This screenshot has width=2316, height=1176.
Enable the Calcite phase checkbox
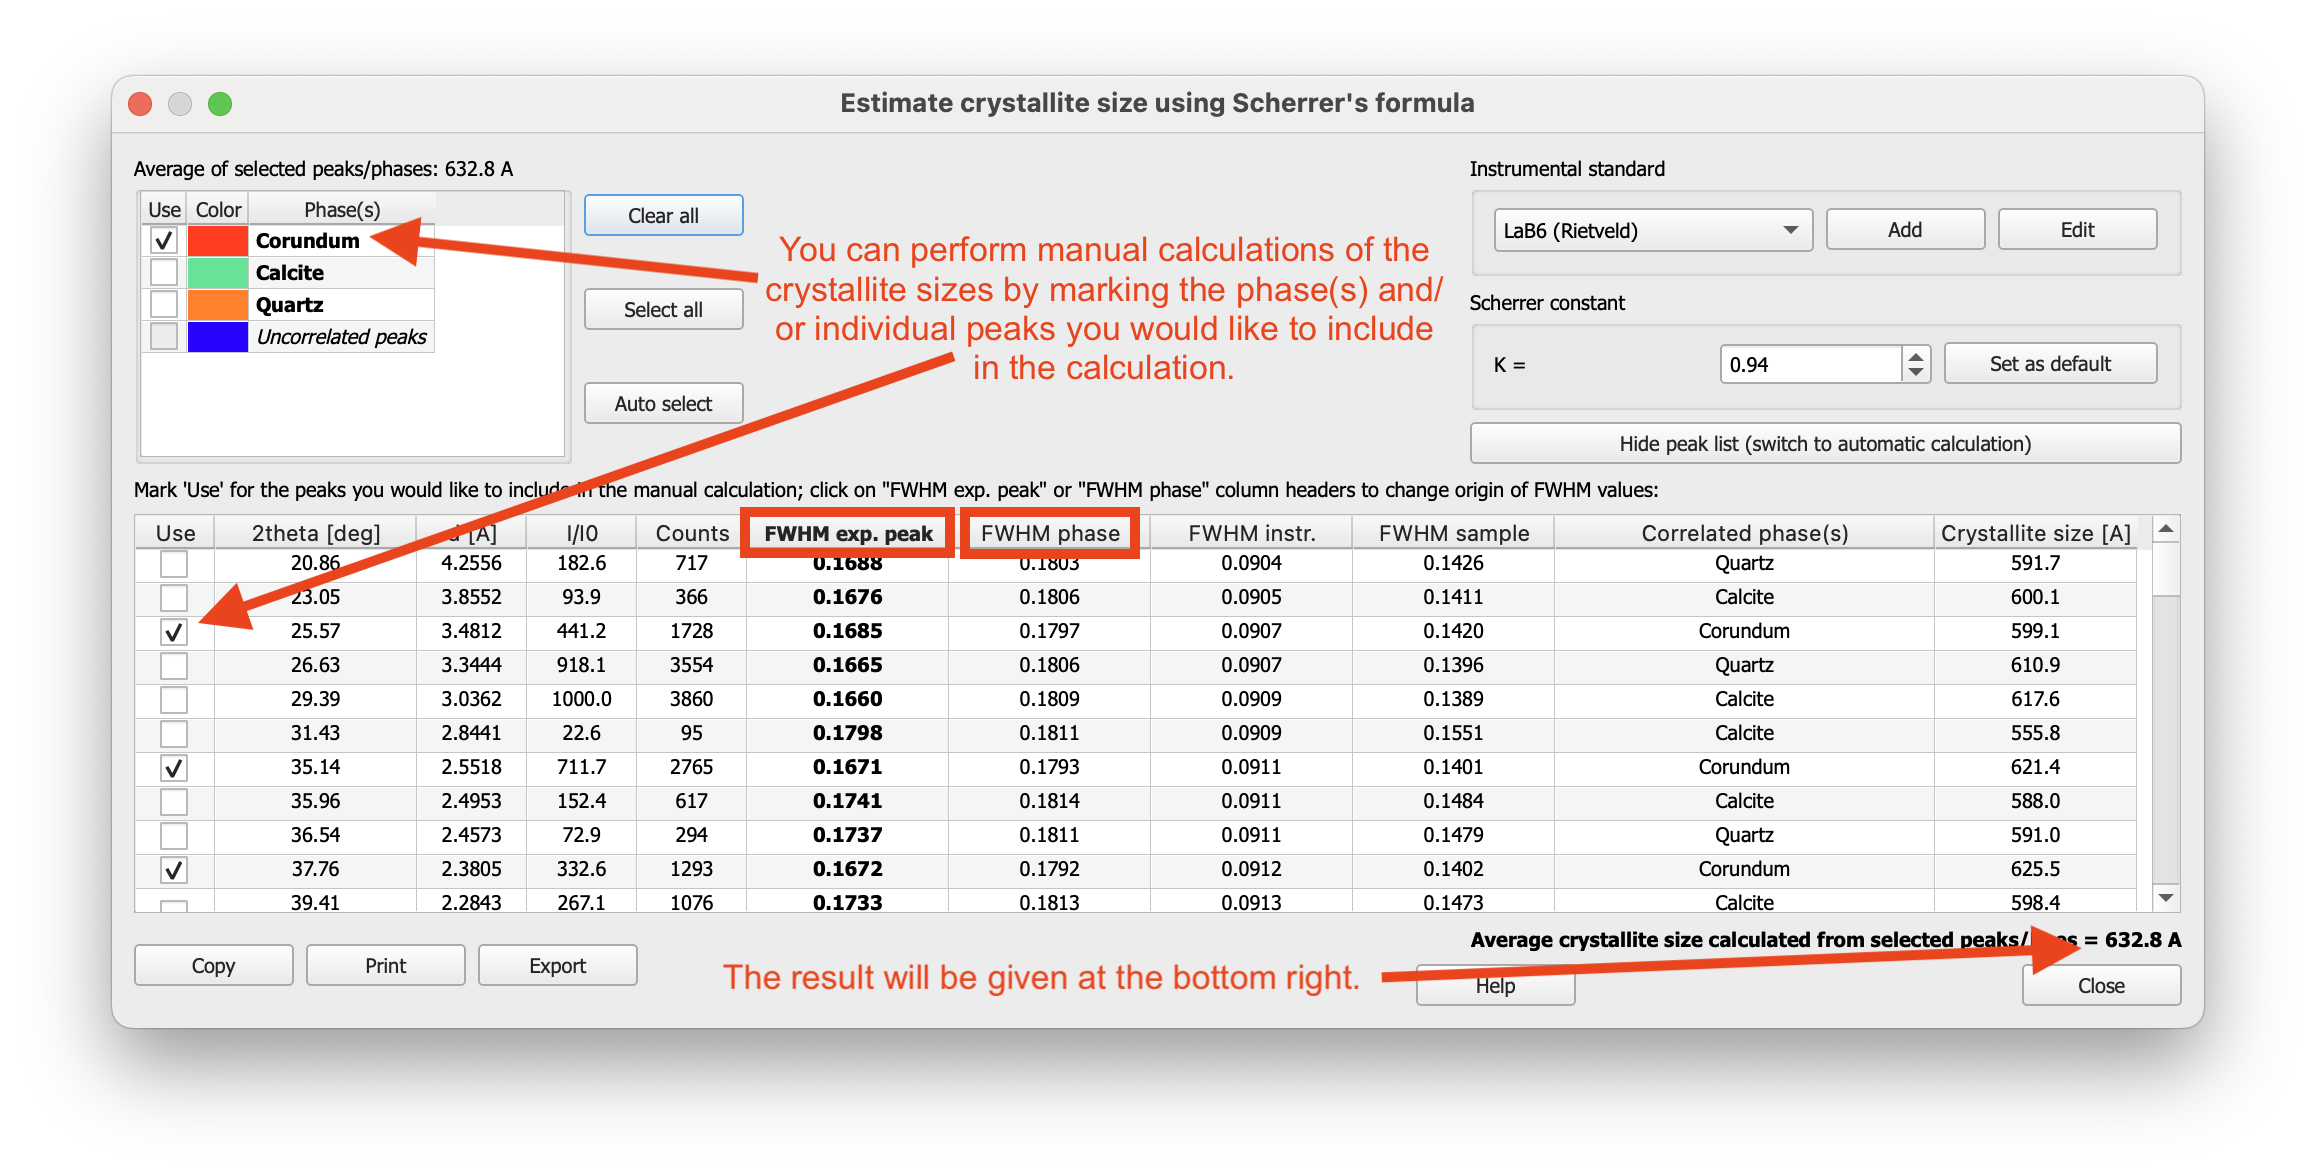coord(164,272)
